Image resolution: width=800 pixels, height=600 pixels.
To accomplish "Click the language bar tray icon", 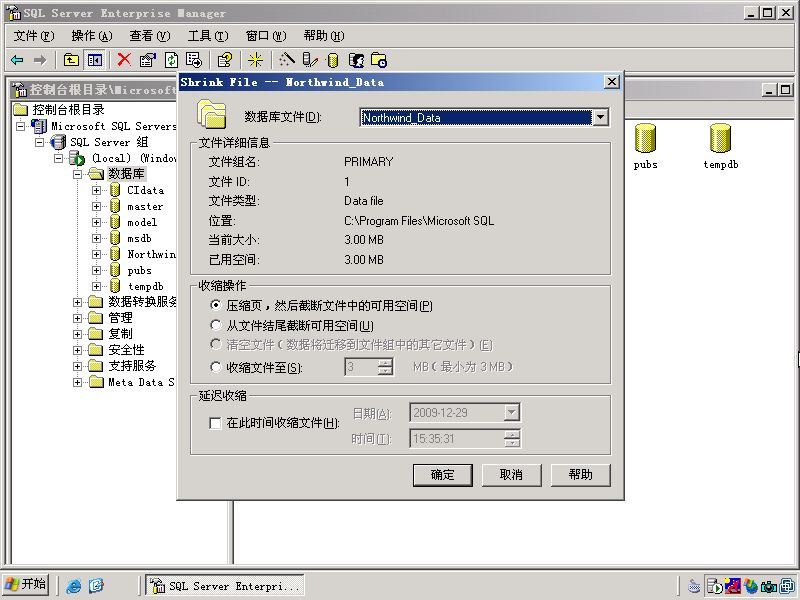I will click(694, 586).
